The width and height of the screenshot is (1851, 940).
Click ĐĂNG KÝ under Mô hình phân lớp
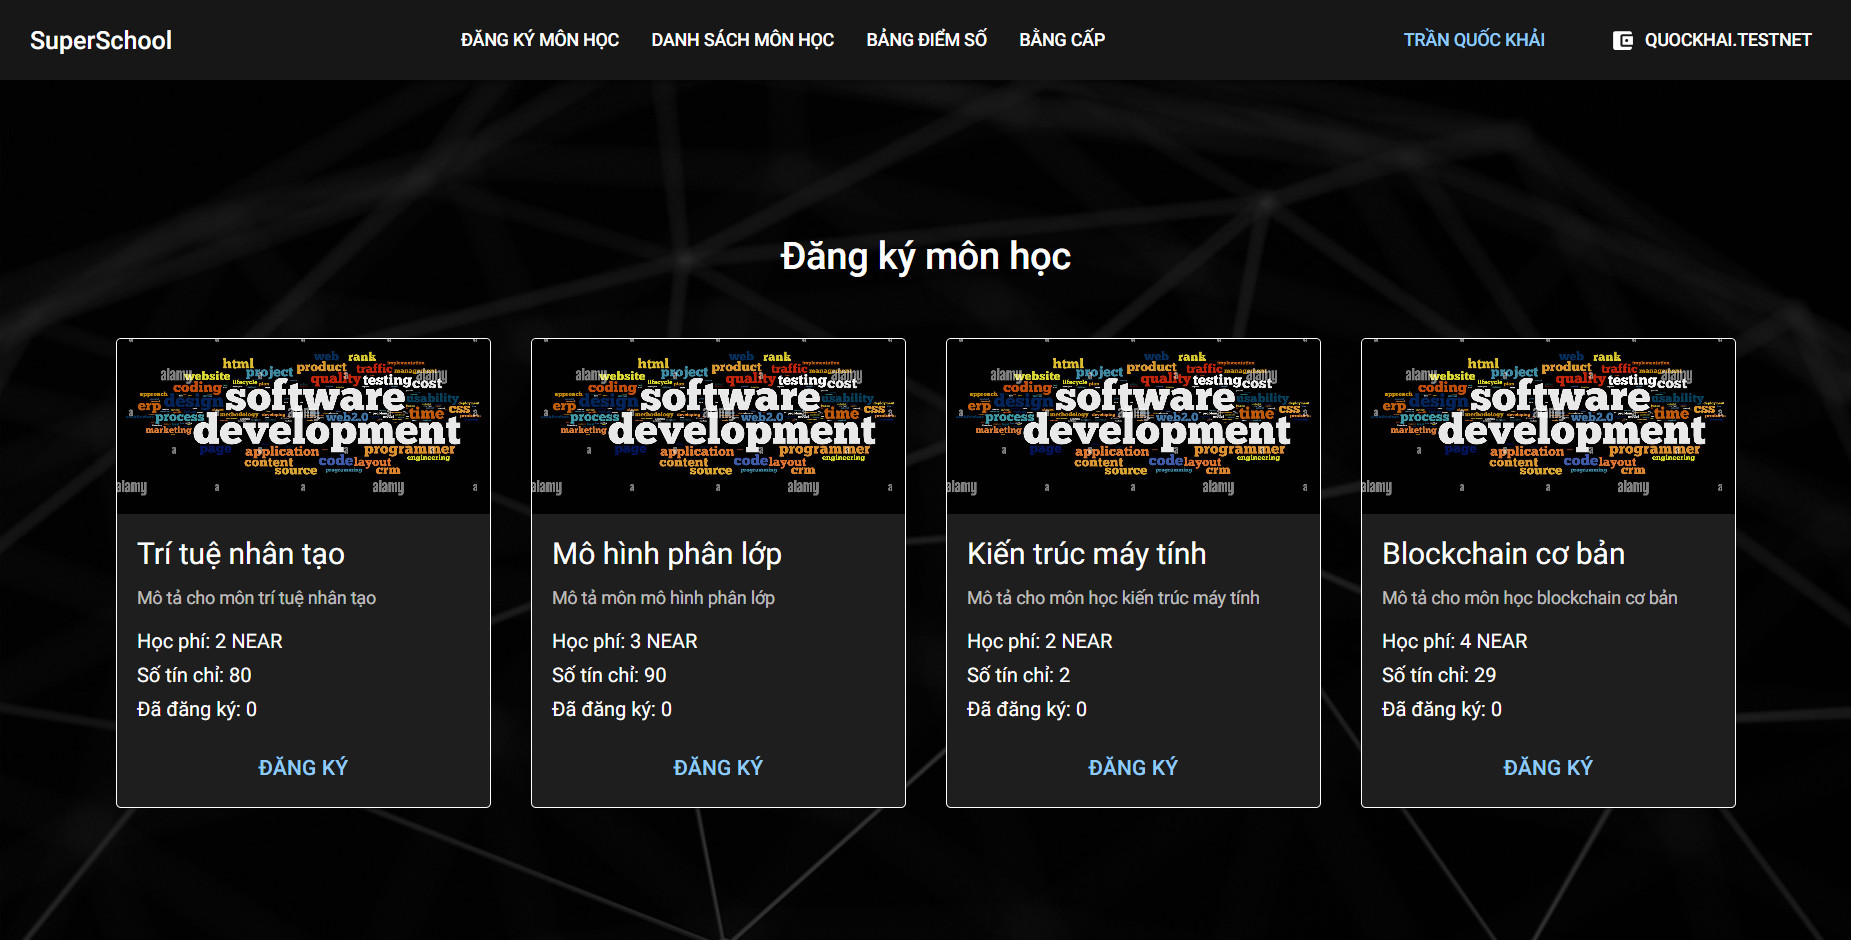[718, 767]
